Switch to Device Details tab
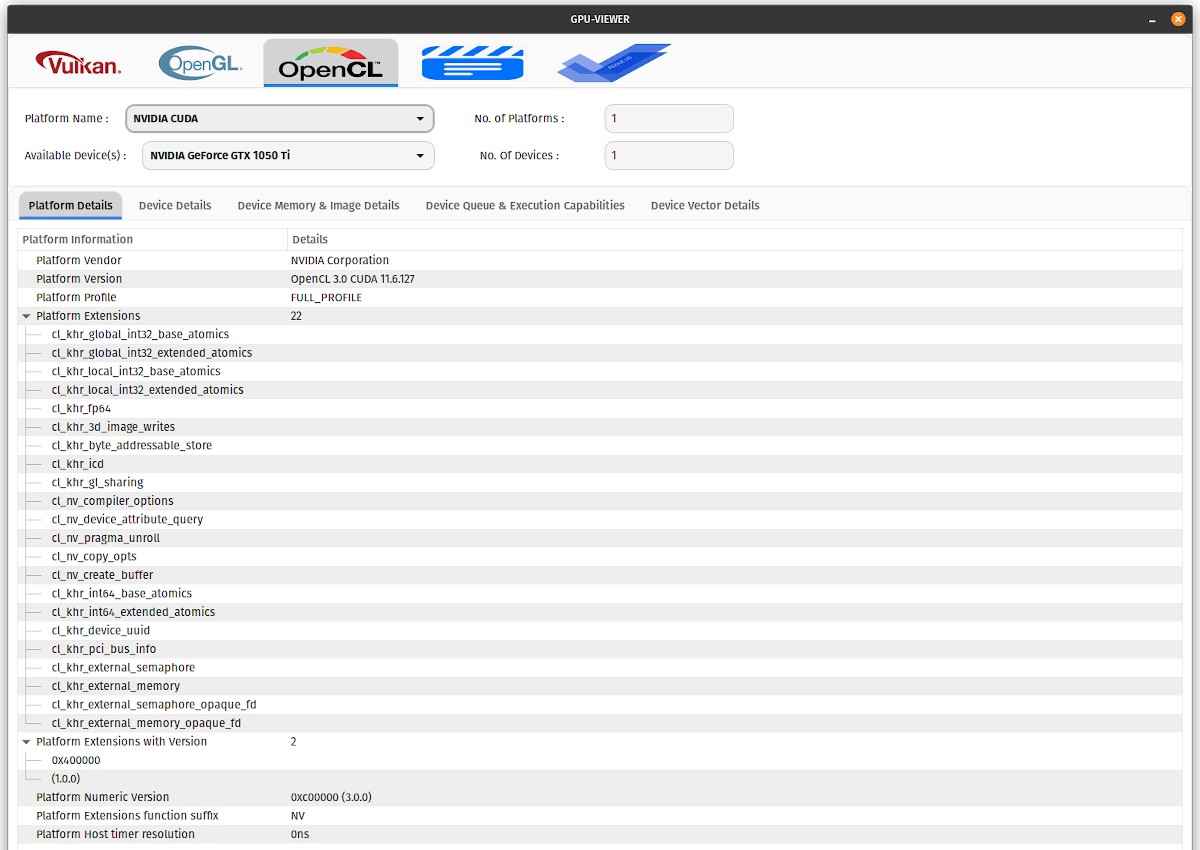Image resolution: width=1200 pixels, height=850 pixels. point(175,205)
